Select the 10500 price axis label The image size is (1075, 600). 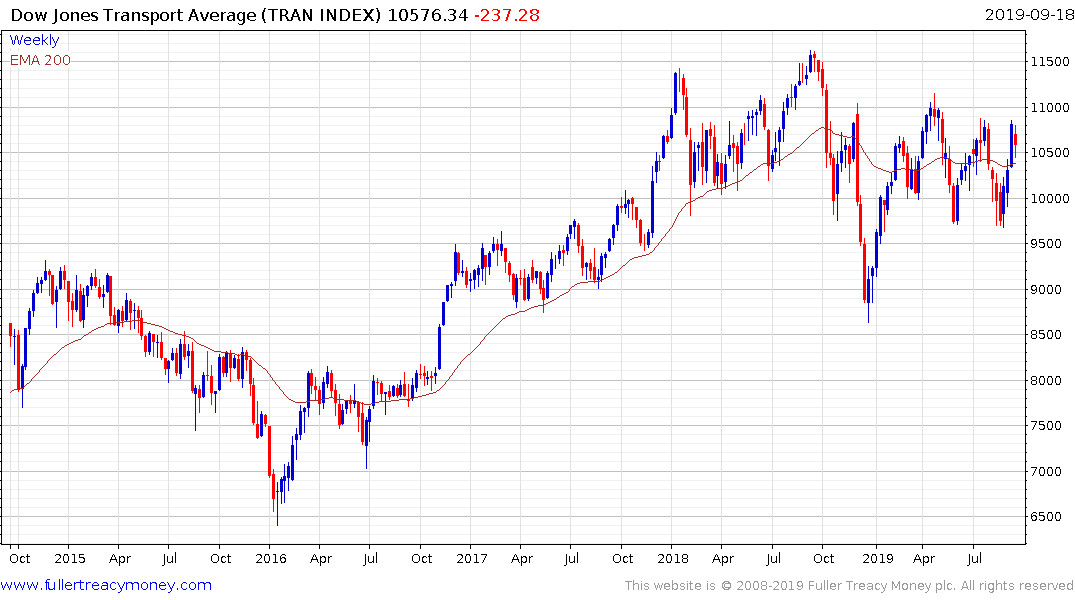1050,153
